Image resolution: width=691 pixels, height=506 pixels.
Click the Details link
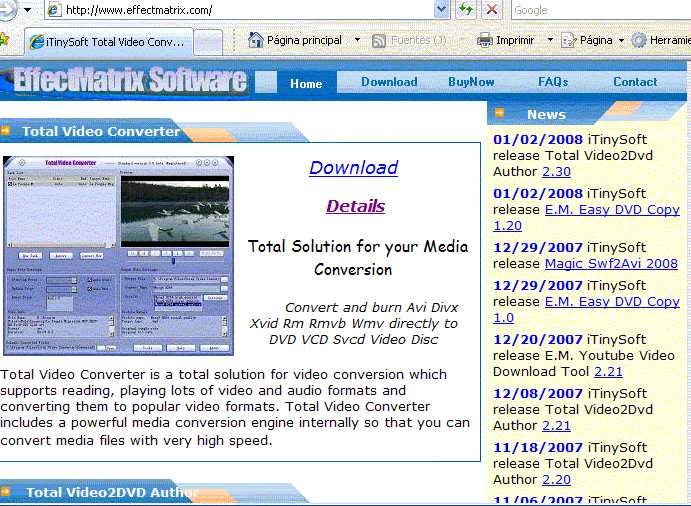[355, 206]
